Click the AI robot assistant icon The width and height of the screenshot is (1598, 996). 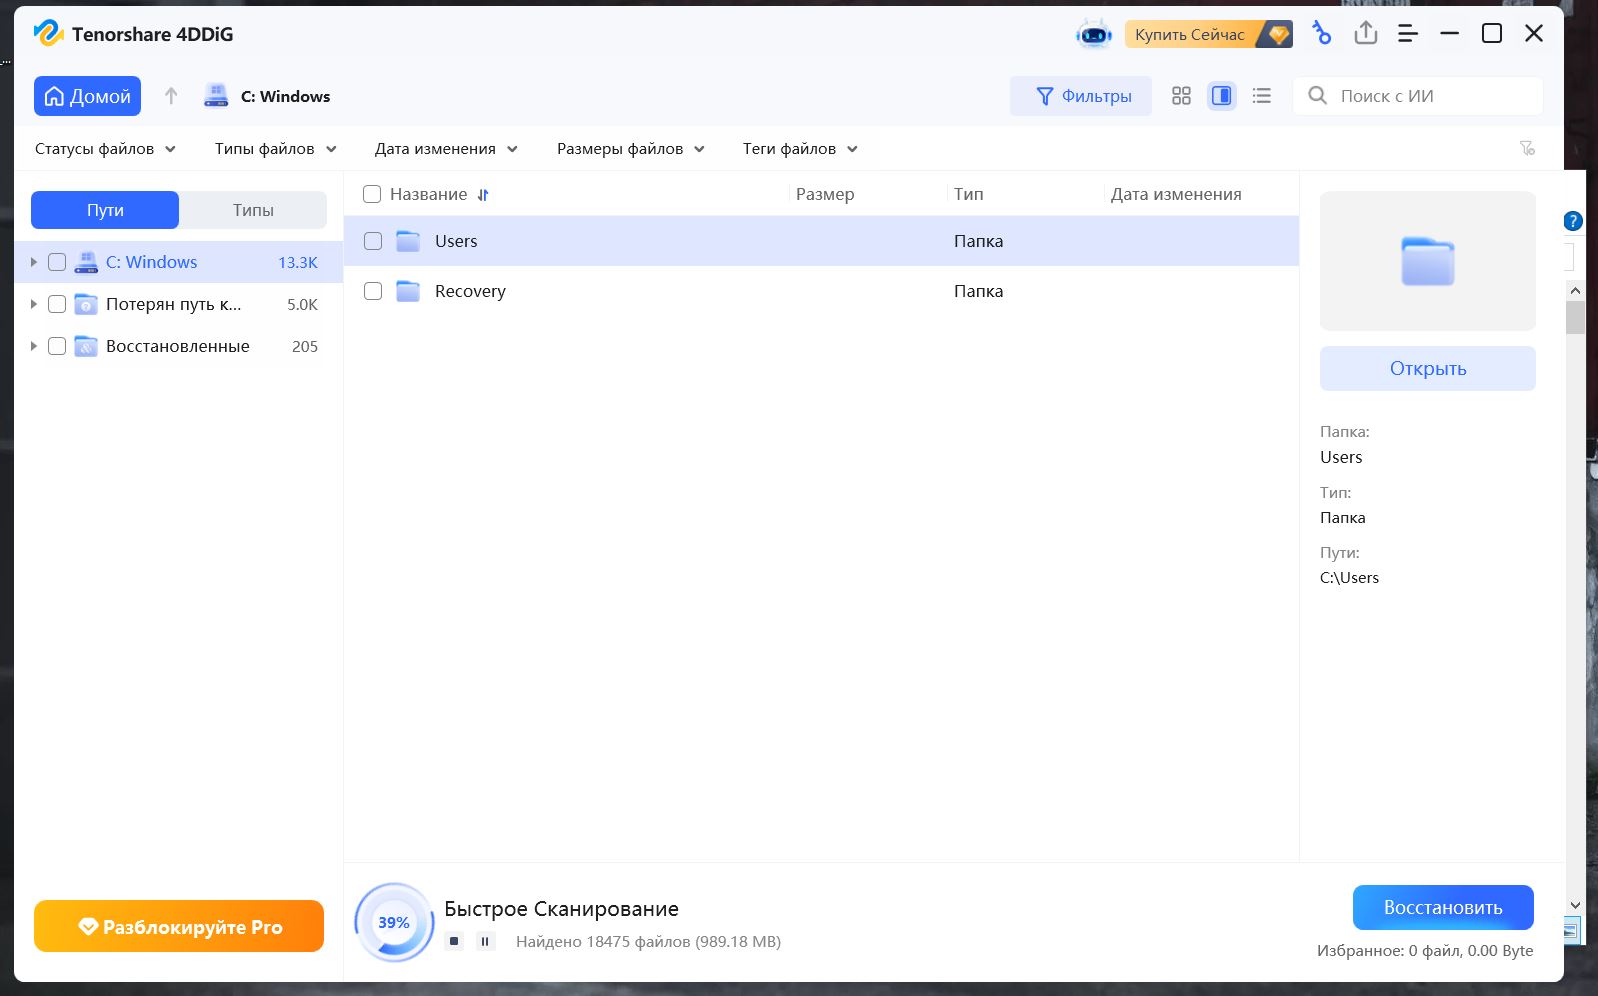(1093, 34)
